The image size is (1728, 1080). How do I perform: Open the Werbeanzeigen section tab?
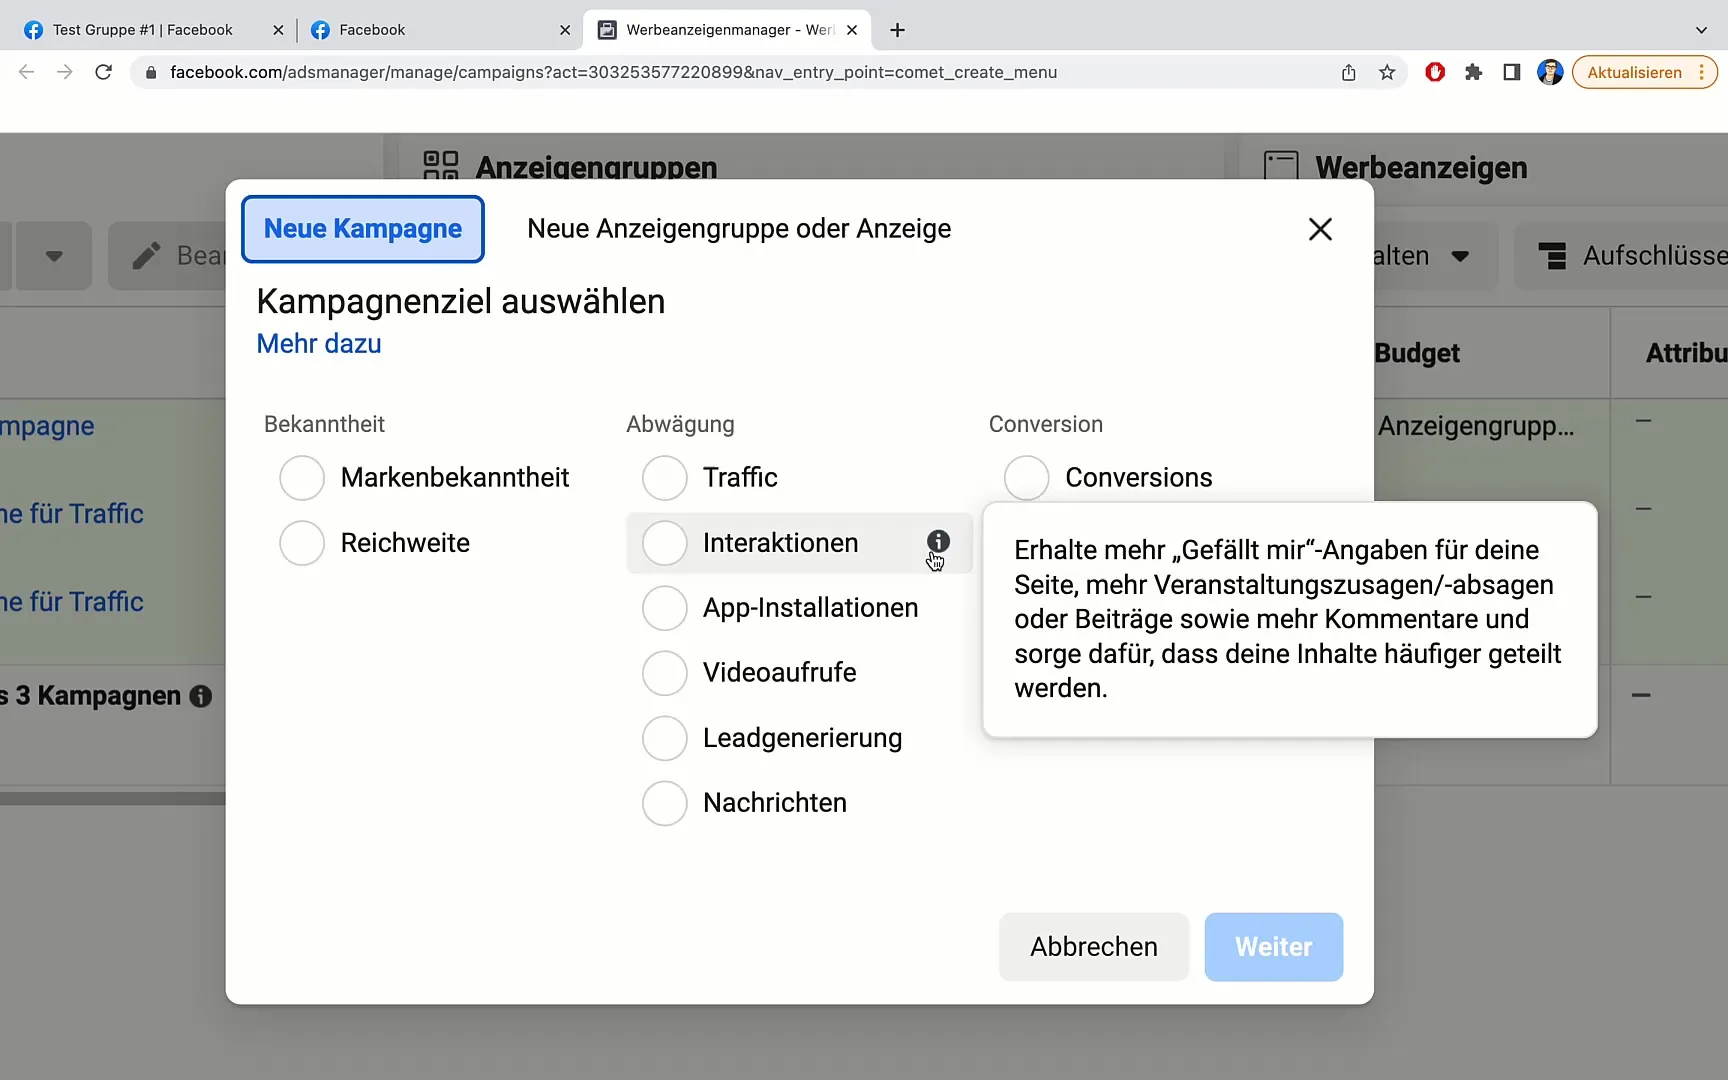click(1421, 167)
